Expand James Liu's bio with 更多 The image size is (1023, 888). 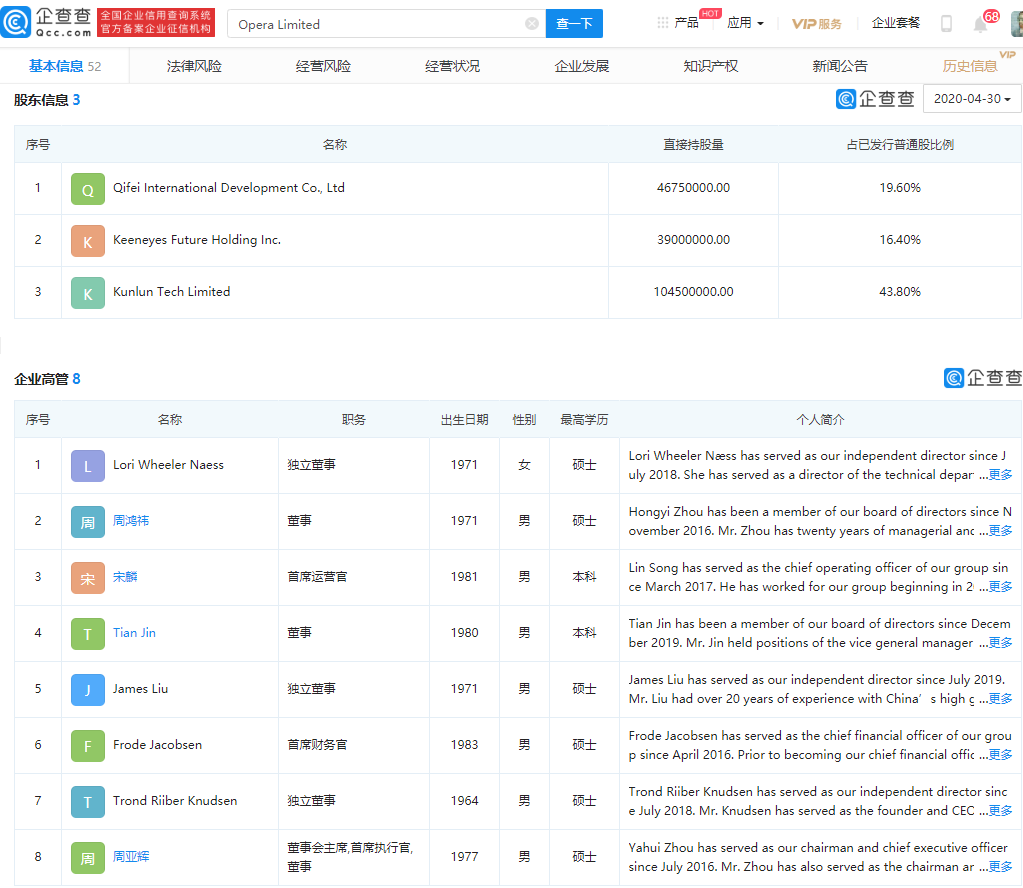[1000, 699]
